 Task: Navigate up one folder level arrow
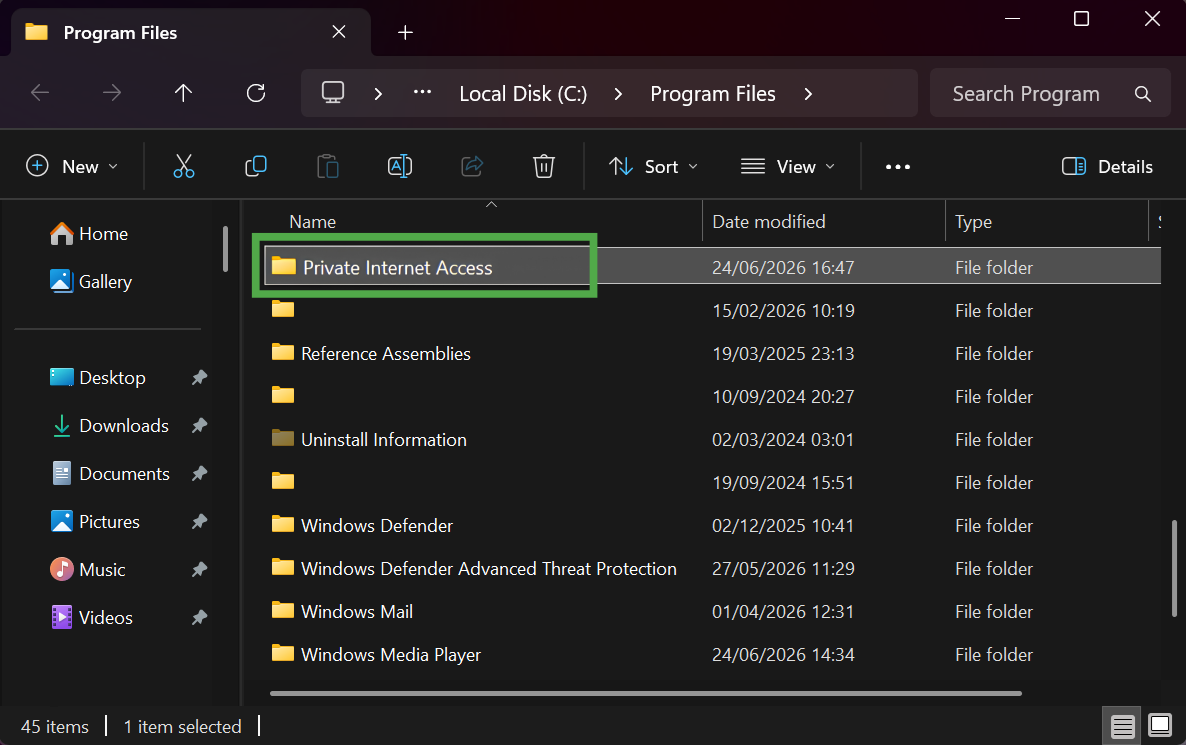coord(183,93)
